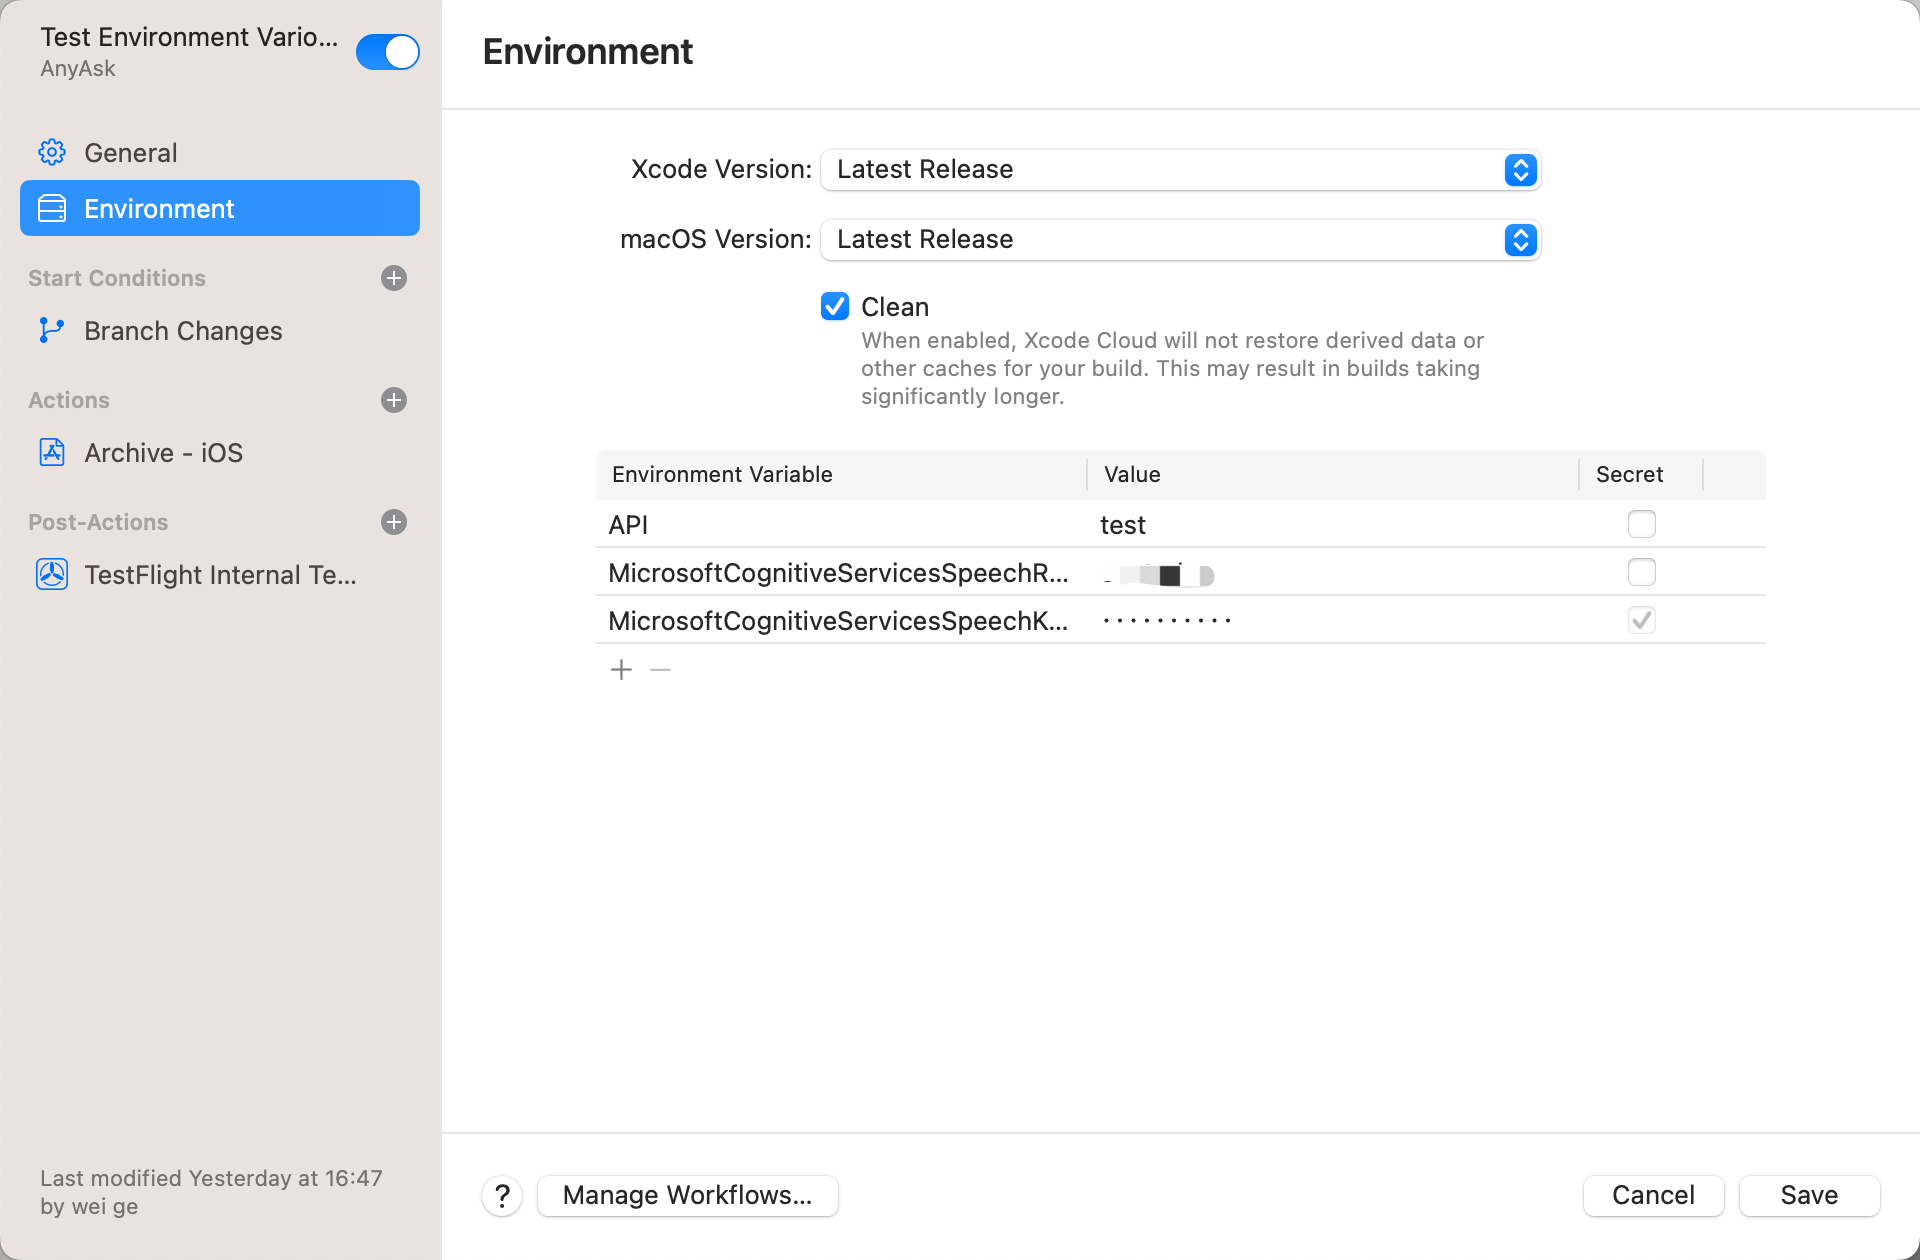Click the TestFlight Internal Testing icon
The image size is (1920, 1260).
52,574
